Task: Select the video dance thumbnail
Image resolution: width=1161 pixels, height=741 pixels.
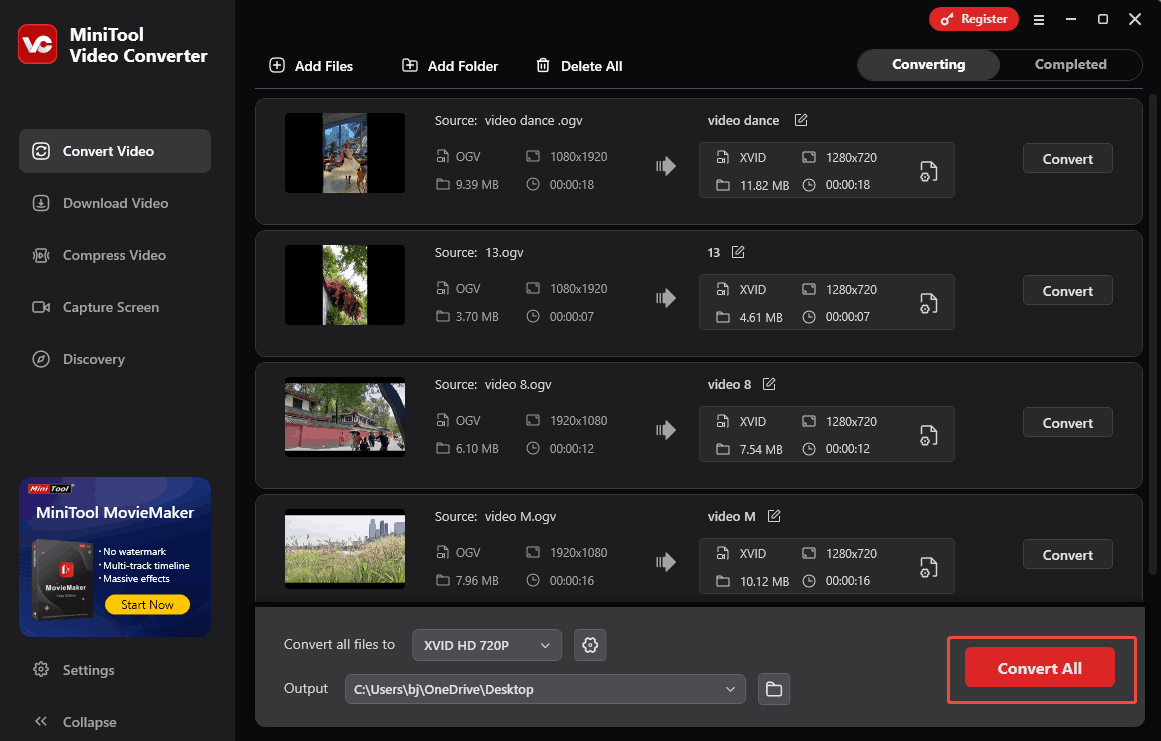Action: coord(345,153)
